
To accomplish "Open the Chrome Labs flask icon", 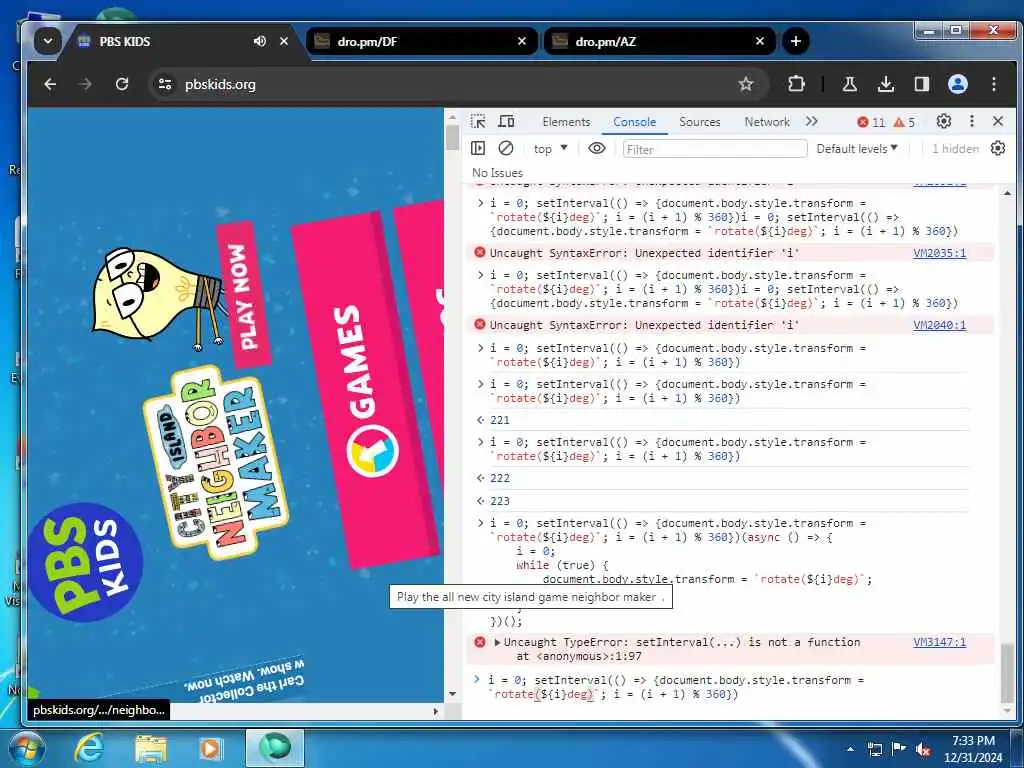I will pos(850,84).
